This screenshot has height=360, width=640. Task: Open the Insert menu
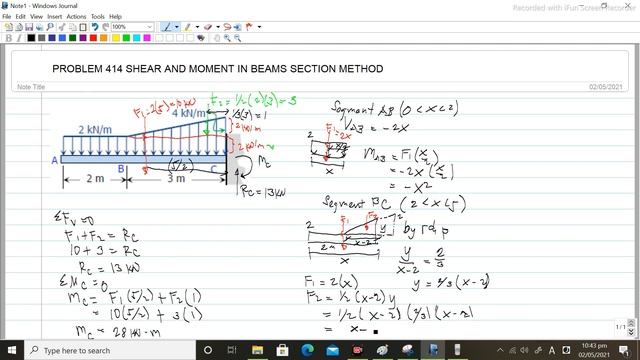[x=54, y=16]
